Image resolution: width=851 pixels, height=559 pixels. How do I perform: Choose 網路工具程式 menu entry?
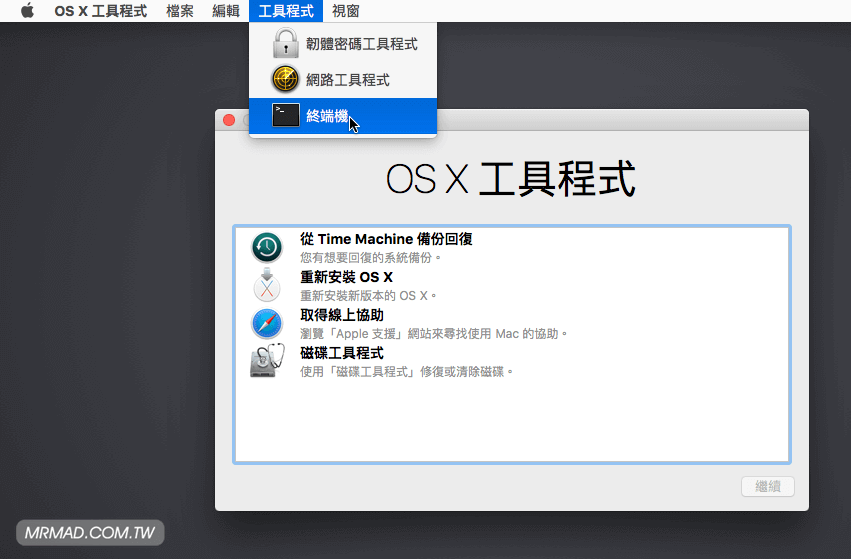point(347,80)
